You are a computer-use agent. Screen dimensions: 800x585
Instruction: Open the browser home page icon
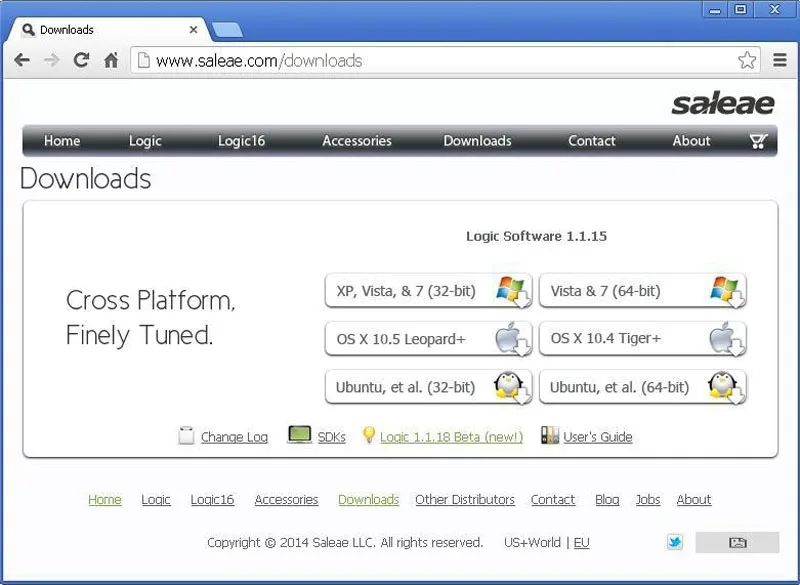pos(111,60)
